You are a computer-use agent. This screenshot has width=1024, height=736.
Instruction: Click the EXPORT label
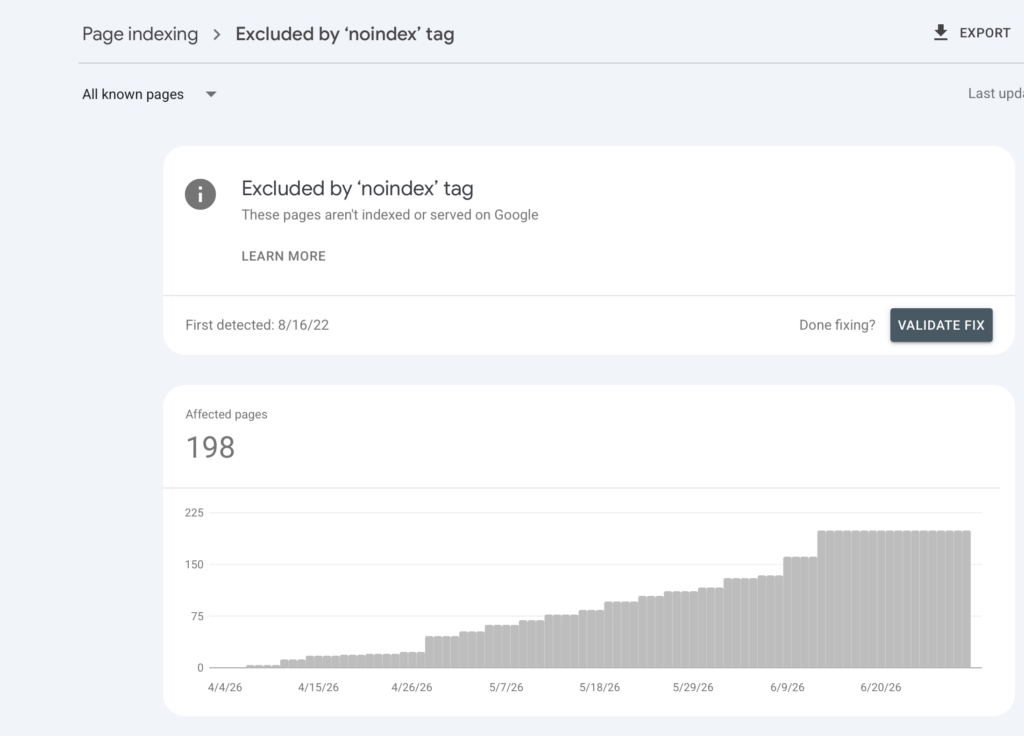(x=985, y=33)
